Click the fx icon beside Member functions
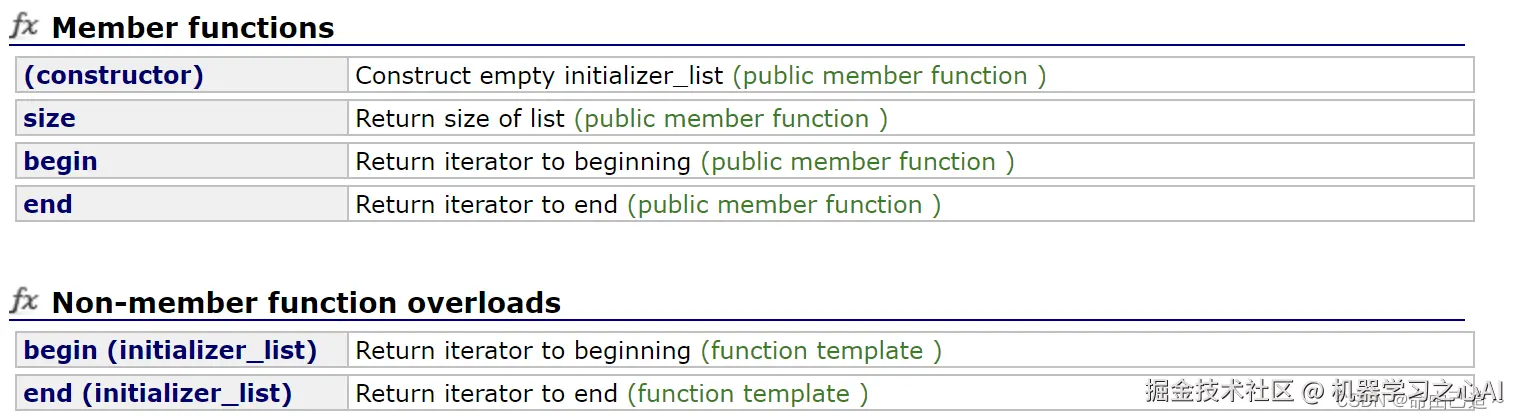 pyautogui.click(x=24, y=26)
